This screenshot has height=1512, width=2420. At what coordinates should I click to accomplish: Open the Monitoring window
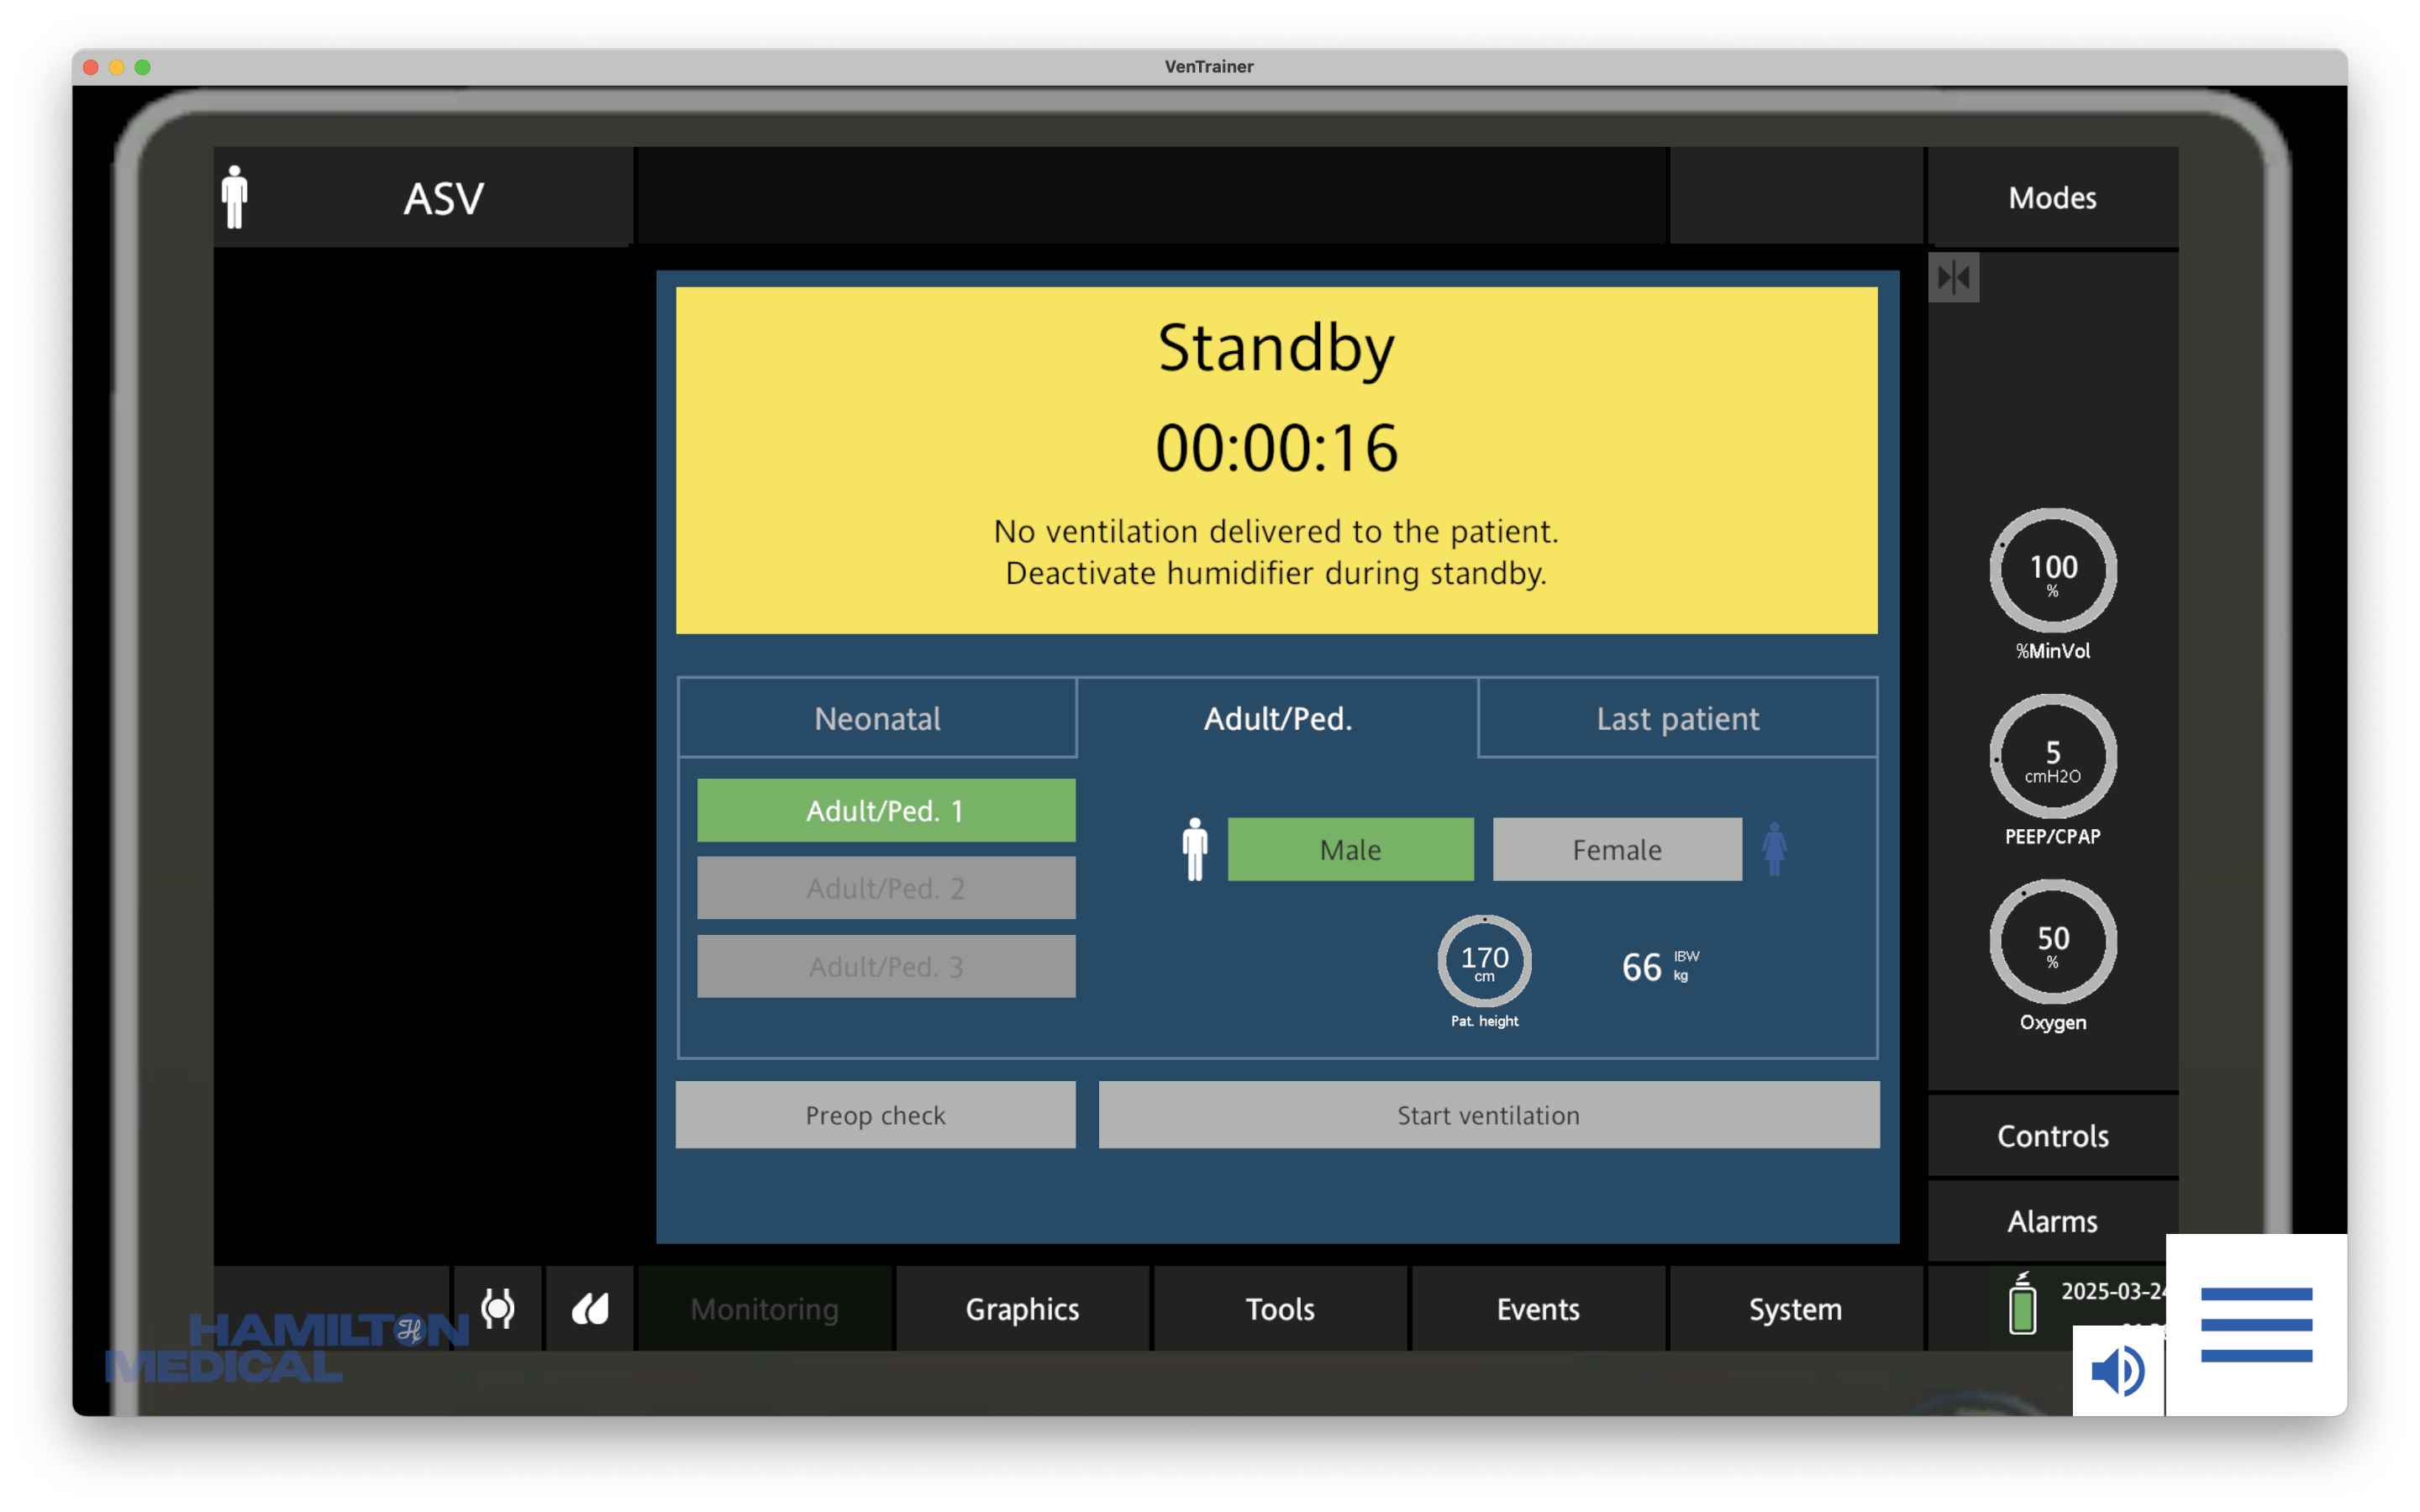pyautogui.click(x=765, y=1309)
